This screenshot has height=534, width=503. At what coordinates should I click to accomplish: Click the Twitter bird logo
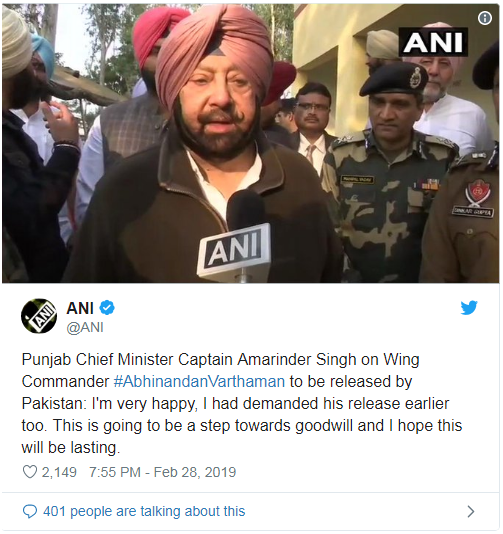(469, 308)
